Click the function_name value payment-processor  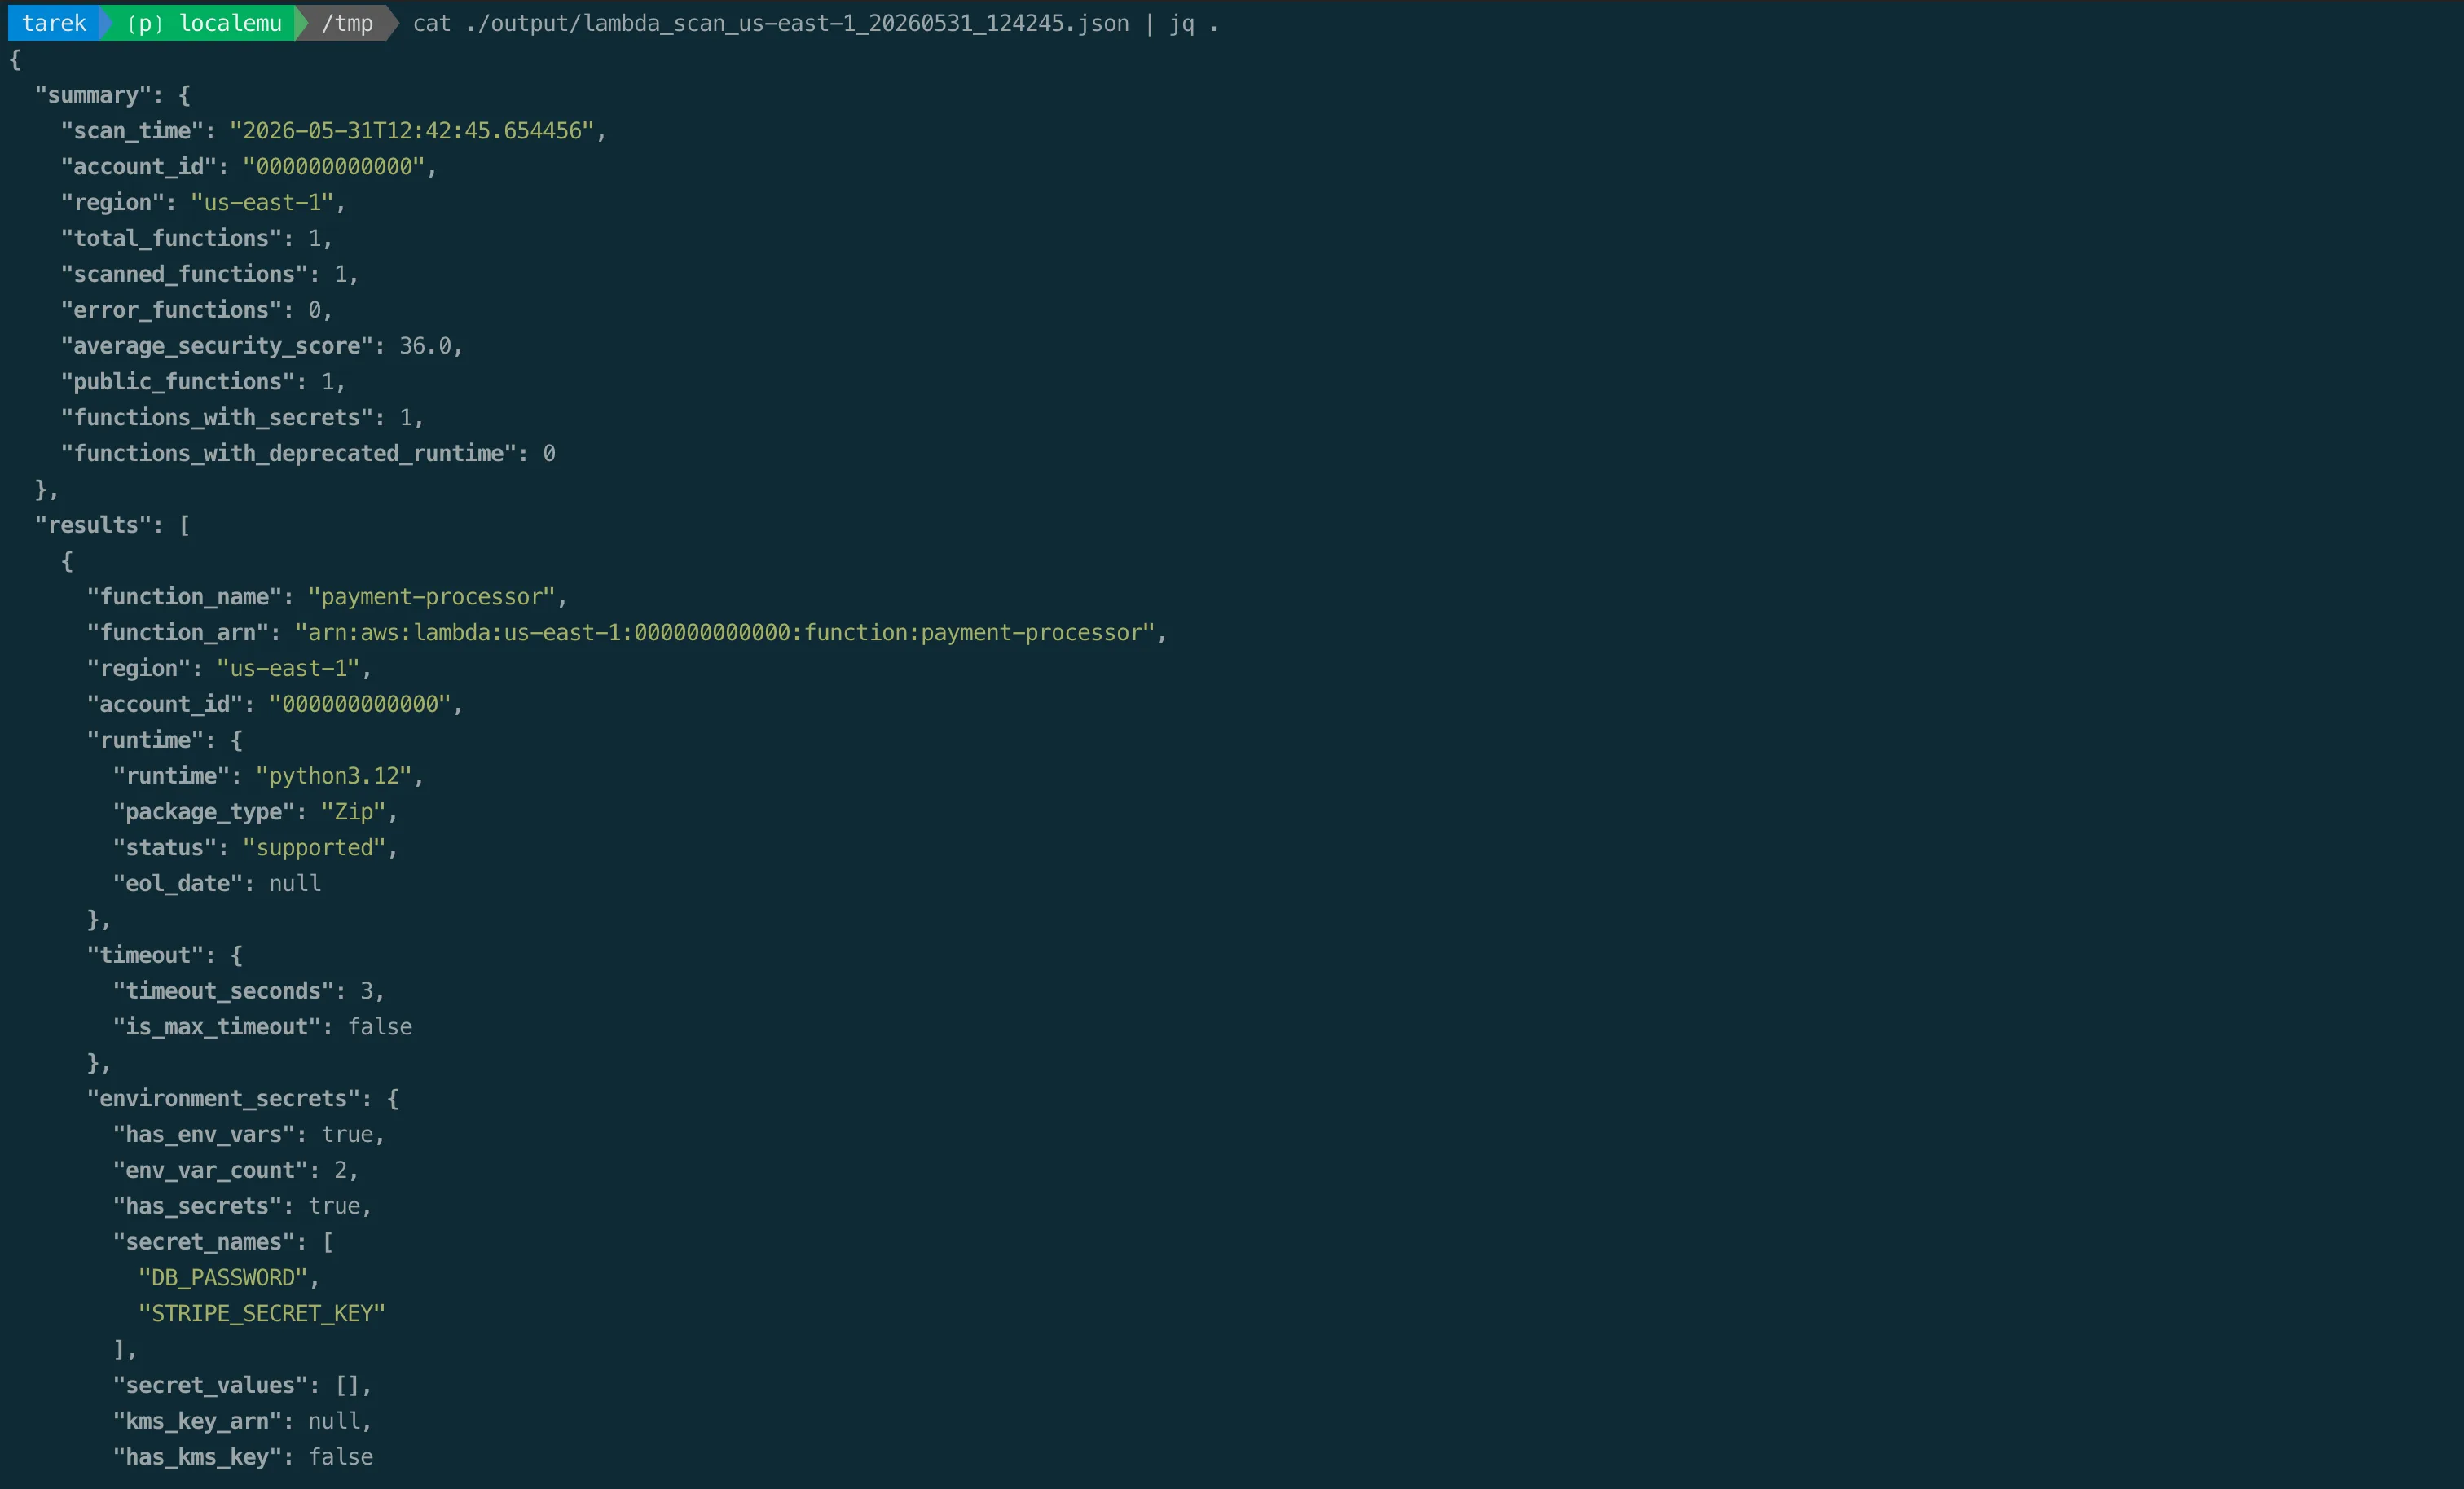[431, 597]
